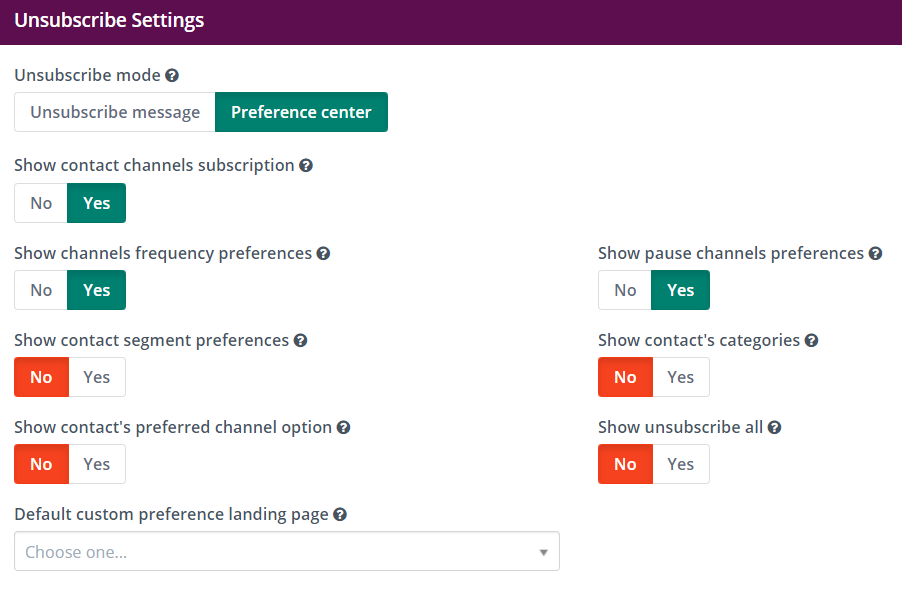Click help icon beside Show contact channels subscription
The image size is (902, 590).
point(306,165)
